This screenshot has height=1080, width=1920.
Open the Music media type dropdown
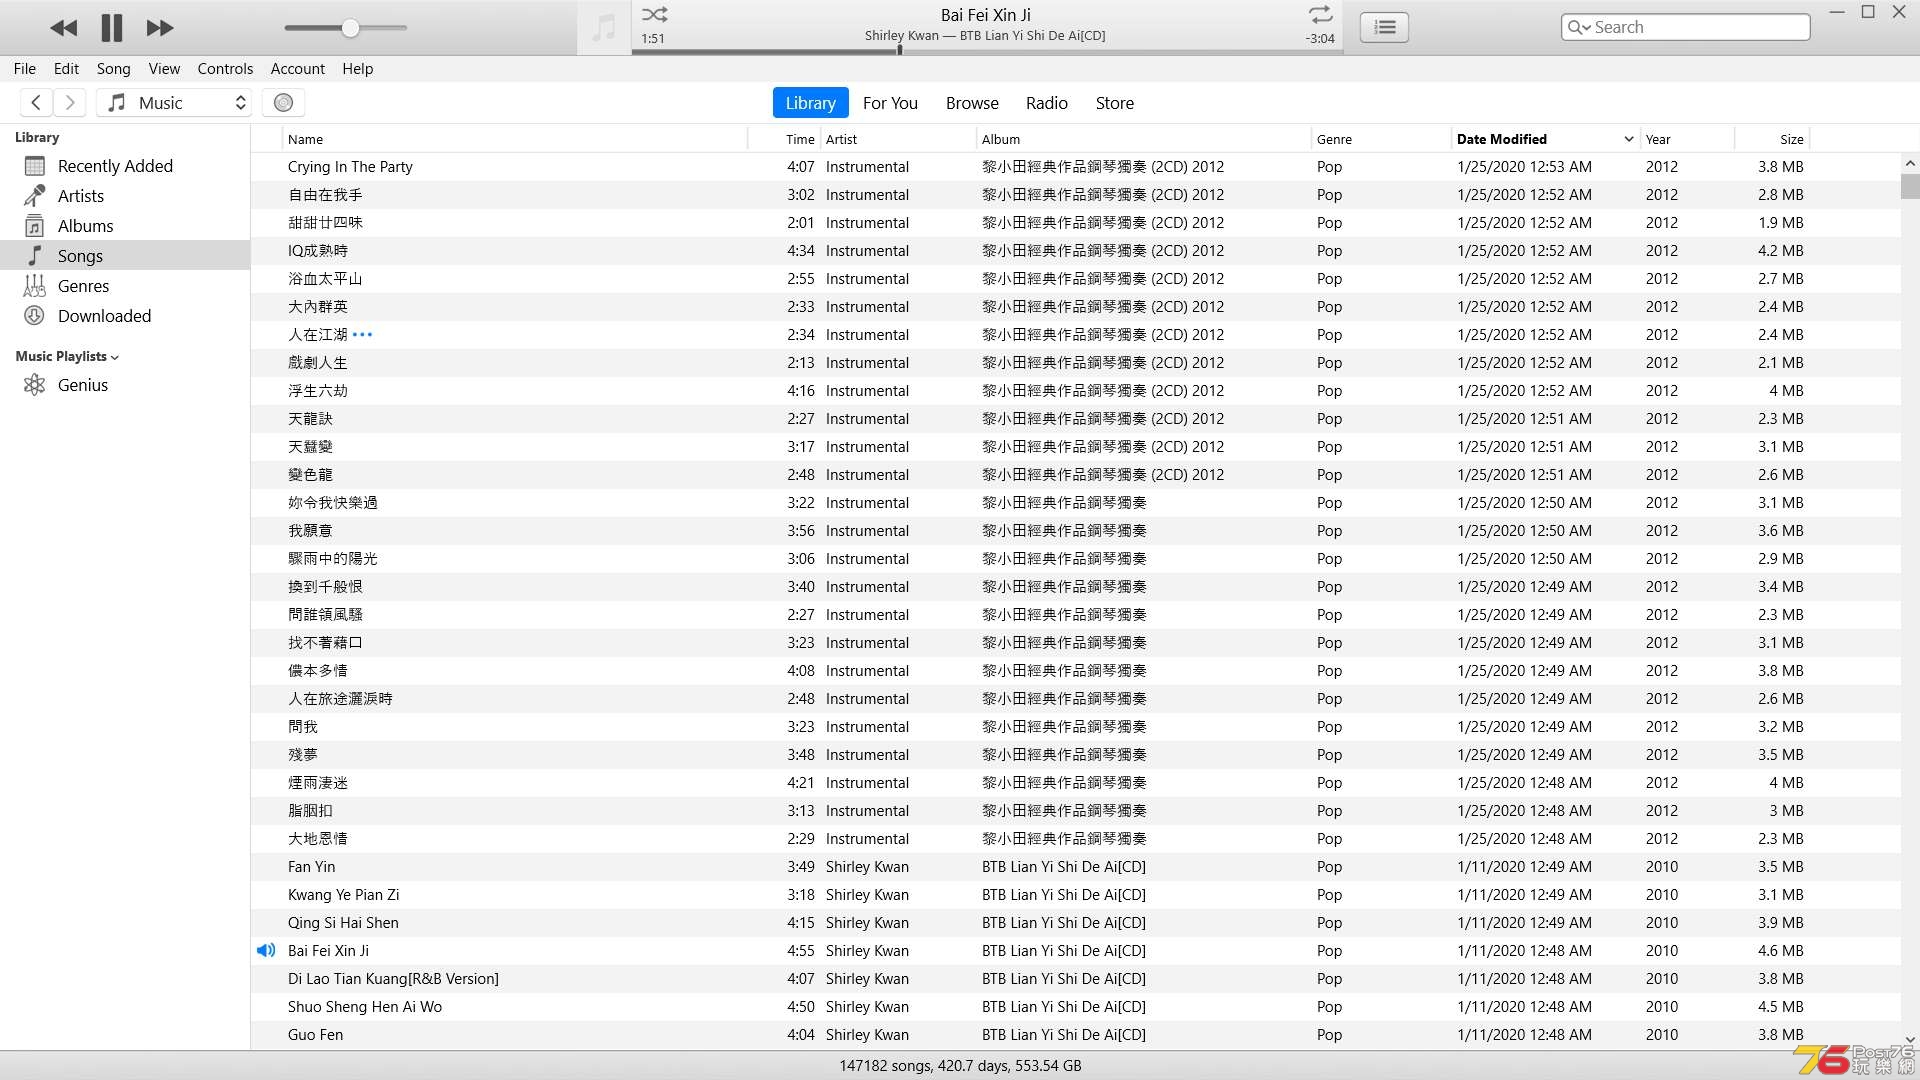[174, 102]
